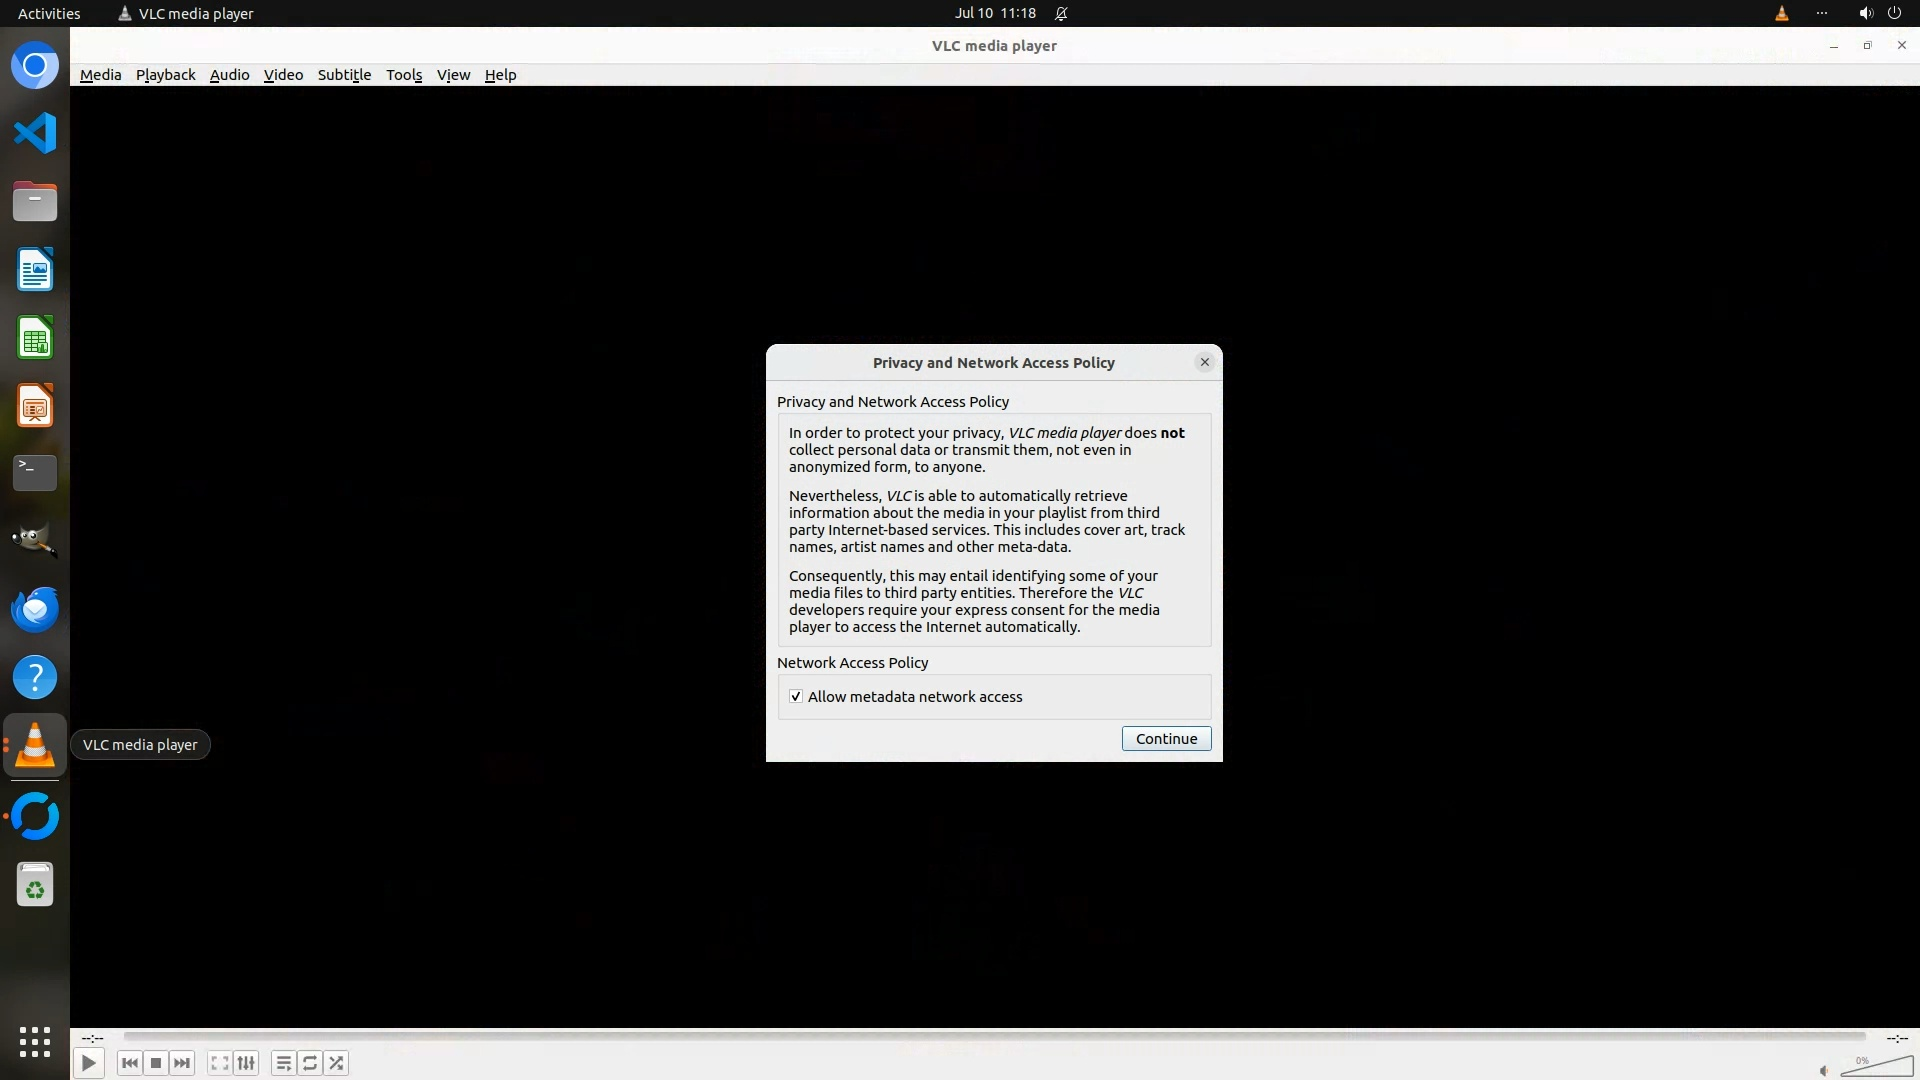Expand the Subtitle menu
Image resolution: width=1920 pixels, height=1080 pixels.
(x=344, y=75)
